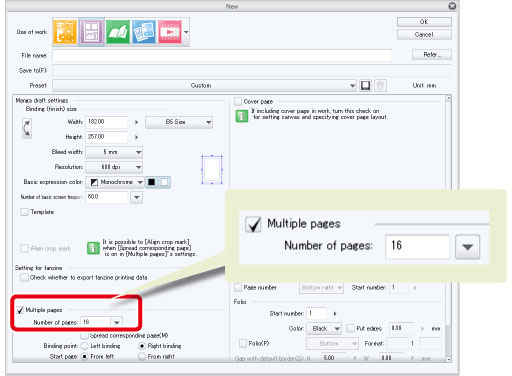Click the Cancel button
Screen dimensions: 512x376
(x=424, y=35)
